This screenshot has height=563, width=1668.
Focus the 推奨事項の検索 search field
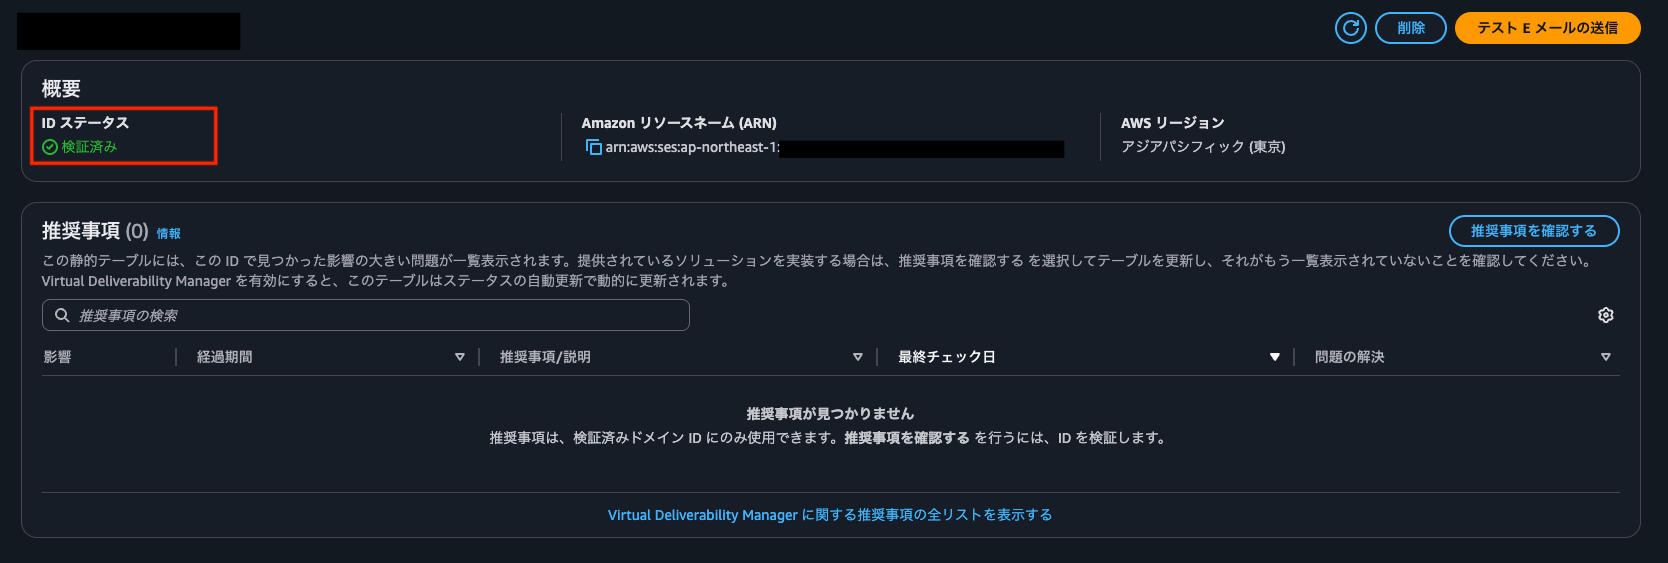click(x=380, y=315)
